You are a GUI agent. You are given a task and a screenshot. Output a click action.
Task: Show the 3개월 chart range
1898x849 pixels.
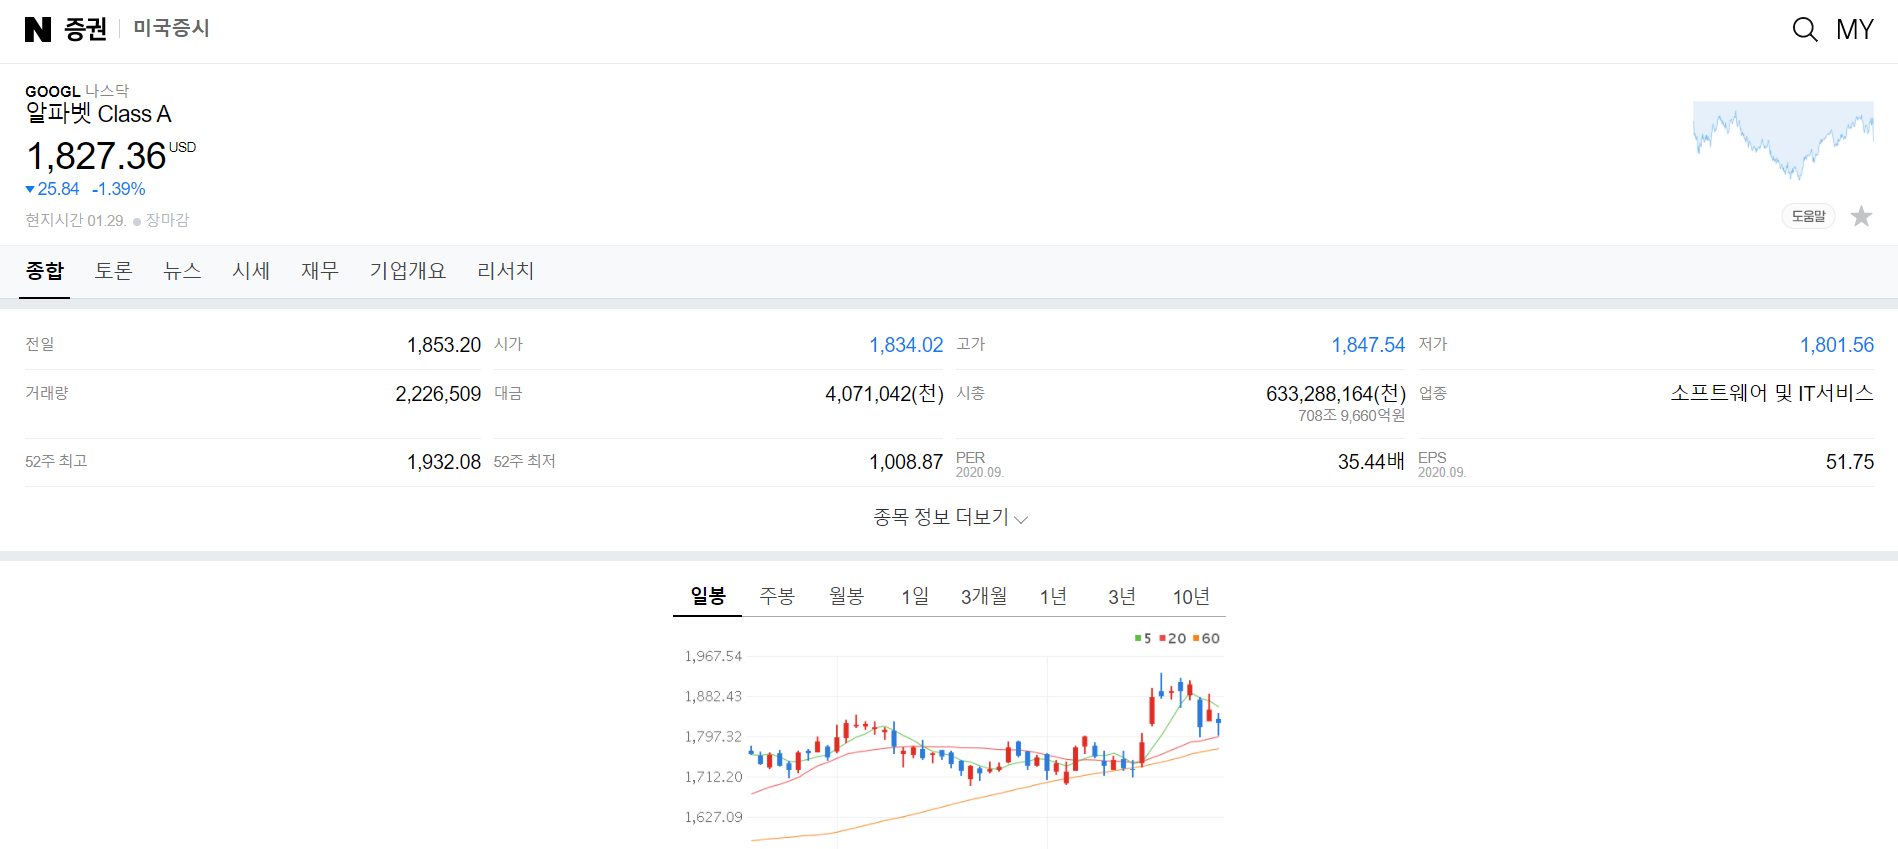984,597
